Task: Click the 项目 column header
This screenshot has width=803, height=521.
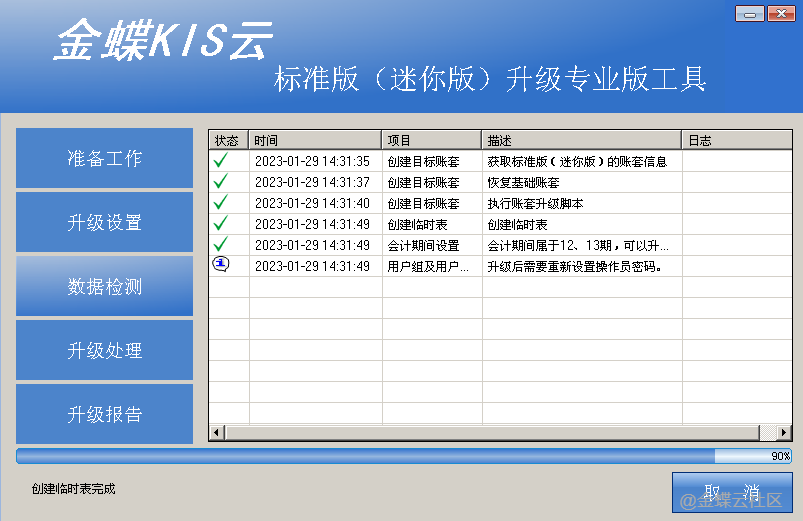Action: [x=432, y=141]
